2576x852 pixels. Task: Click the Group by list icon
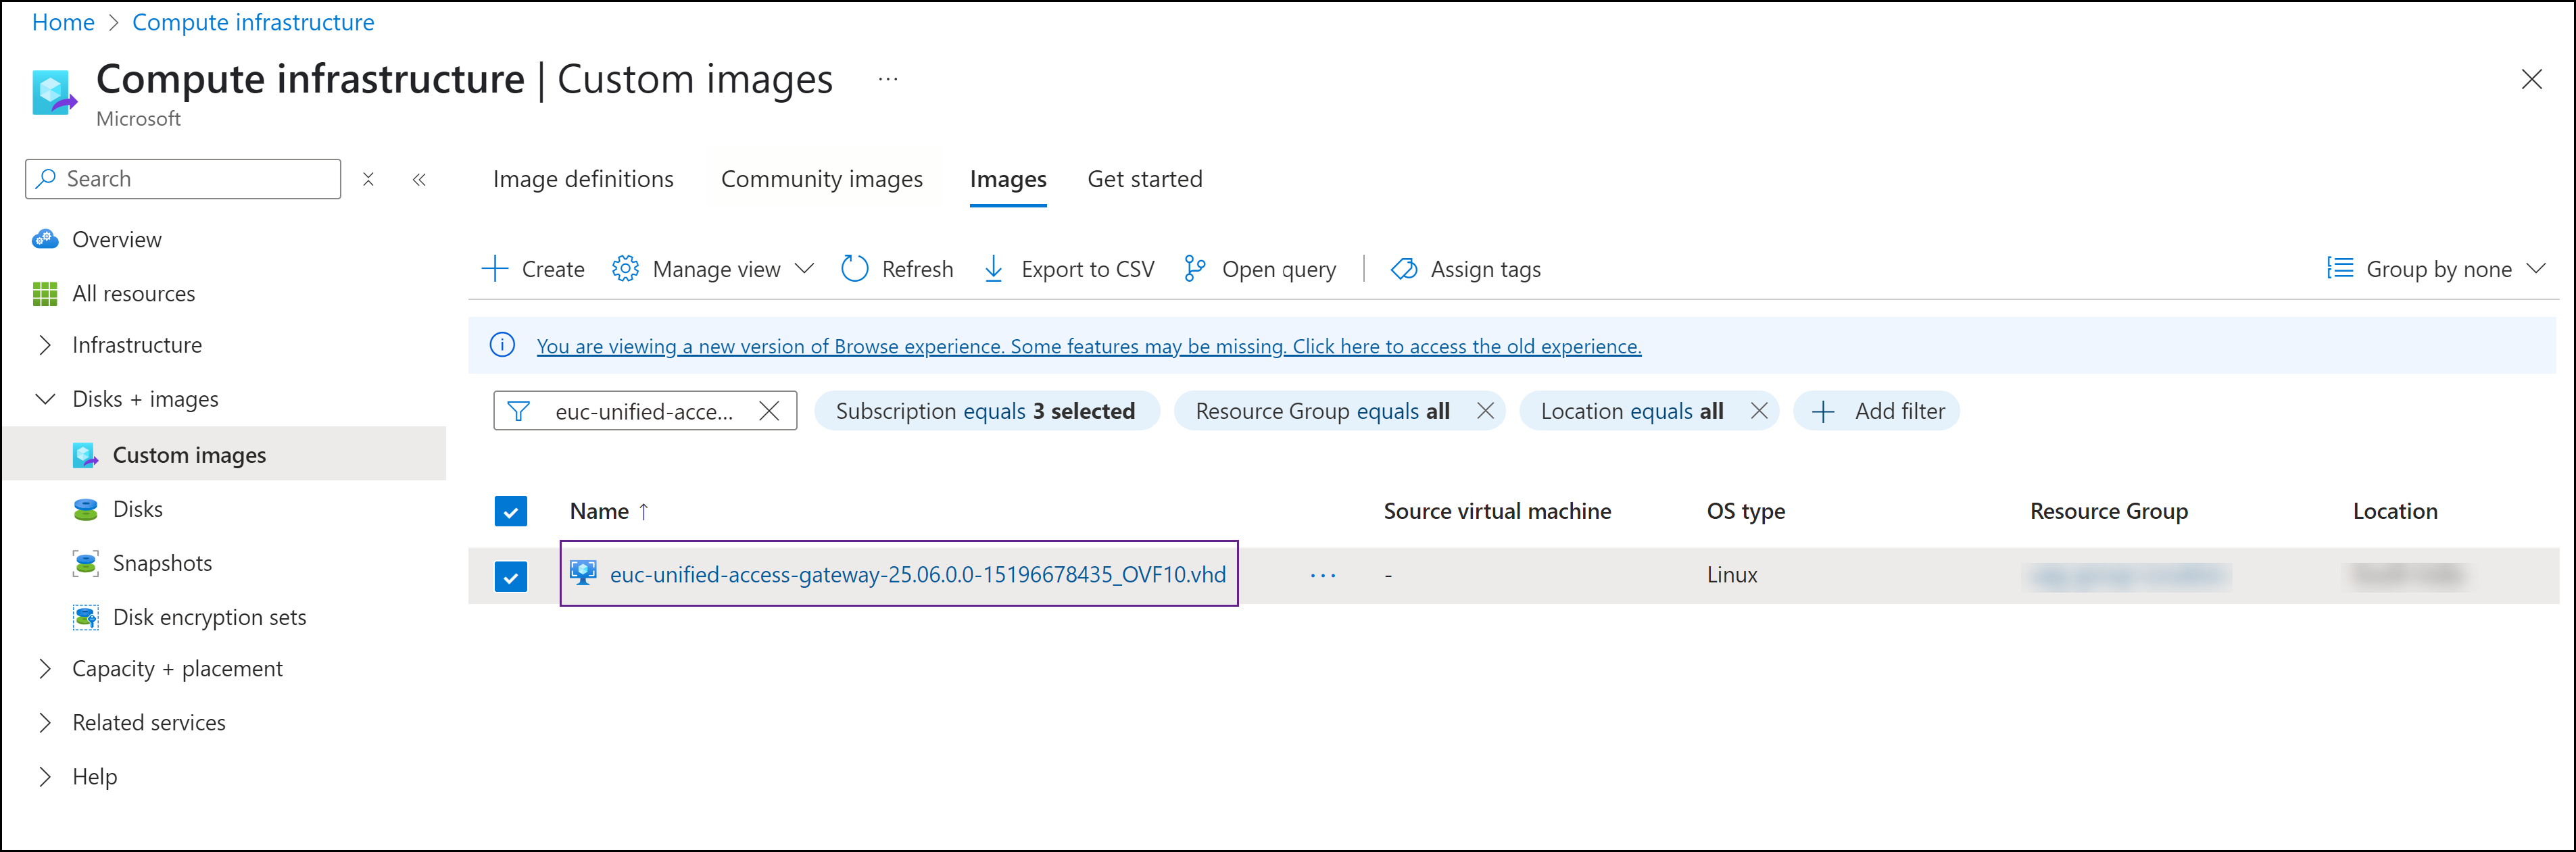tap(2340, 268)
